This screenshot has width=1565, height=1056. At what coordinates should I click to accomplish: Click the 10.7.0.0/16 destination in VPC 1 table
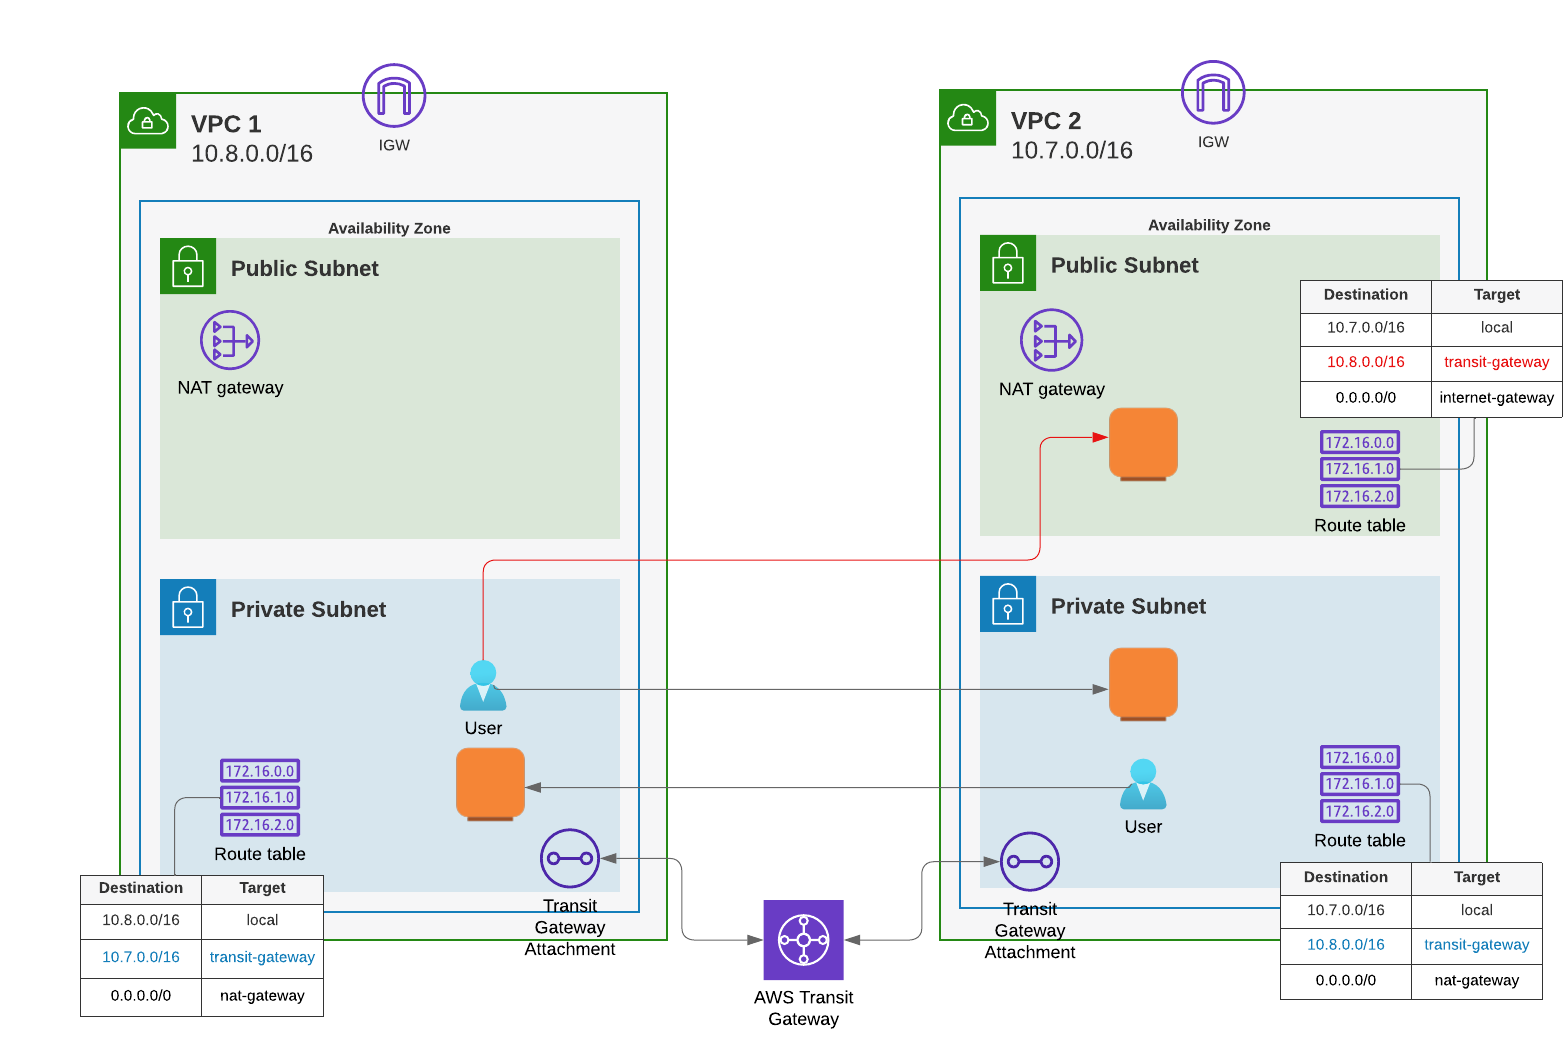tap(140, 957)
